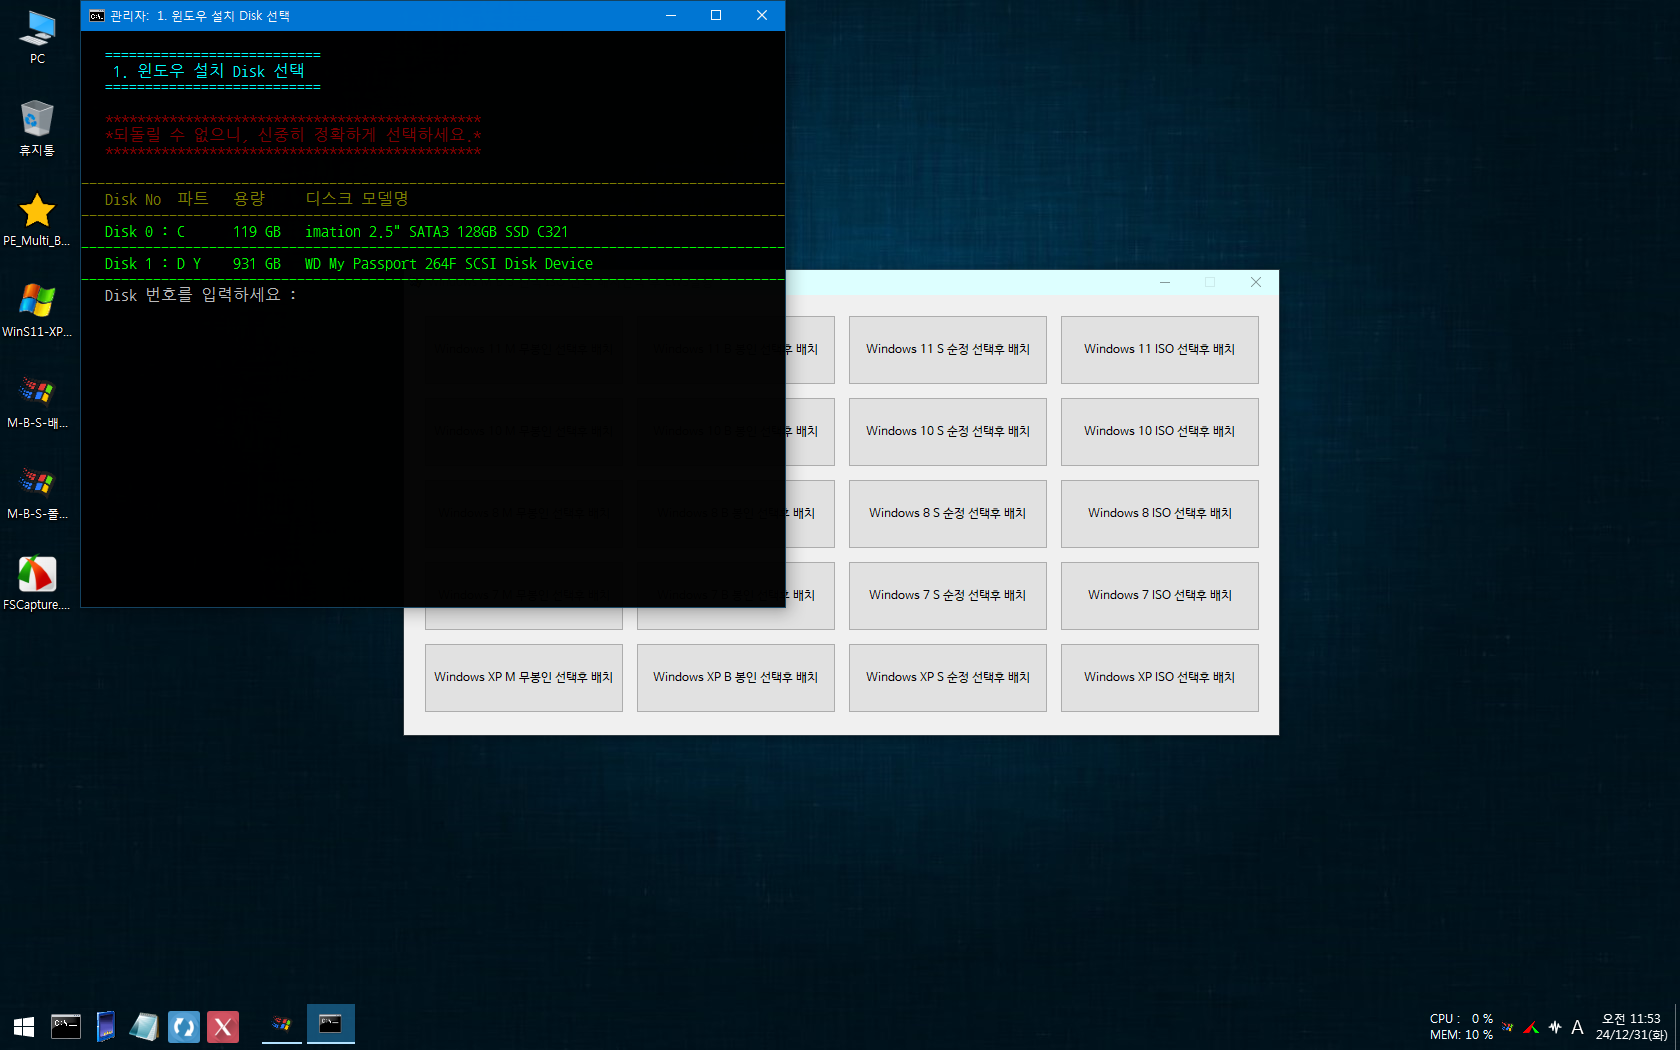This screenshot has height=1050, width=1680.
Task: Click Windows XP S 순정 선택후 배치 button
Action: (948, 678)
